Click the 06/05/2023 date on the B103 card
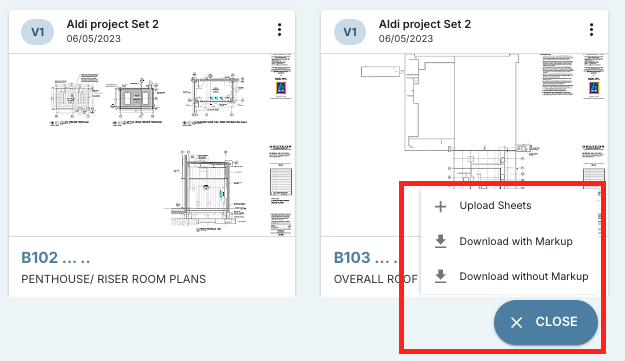Viewport: 625px width, 361px height. (405, 39)
